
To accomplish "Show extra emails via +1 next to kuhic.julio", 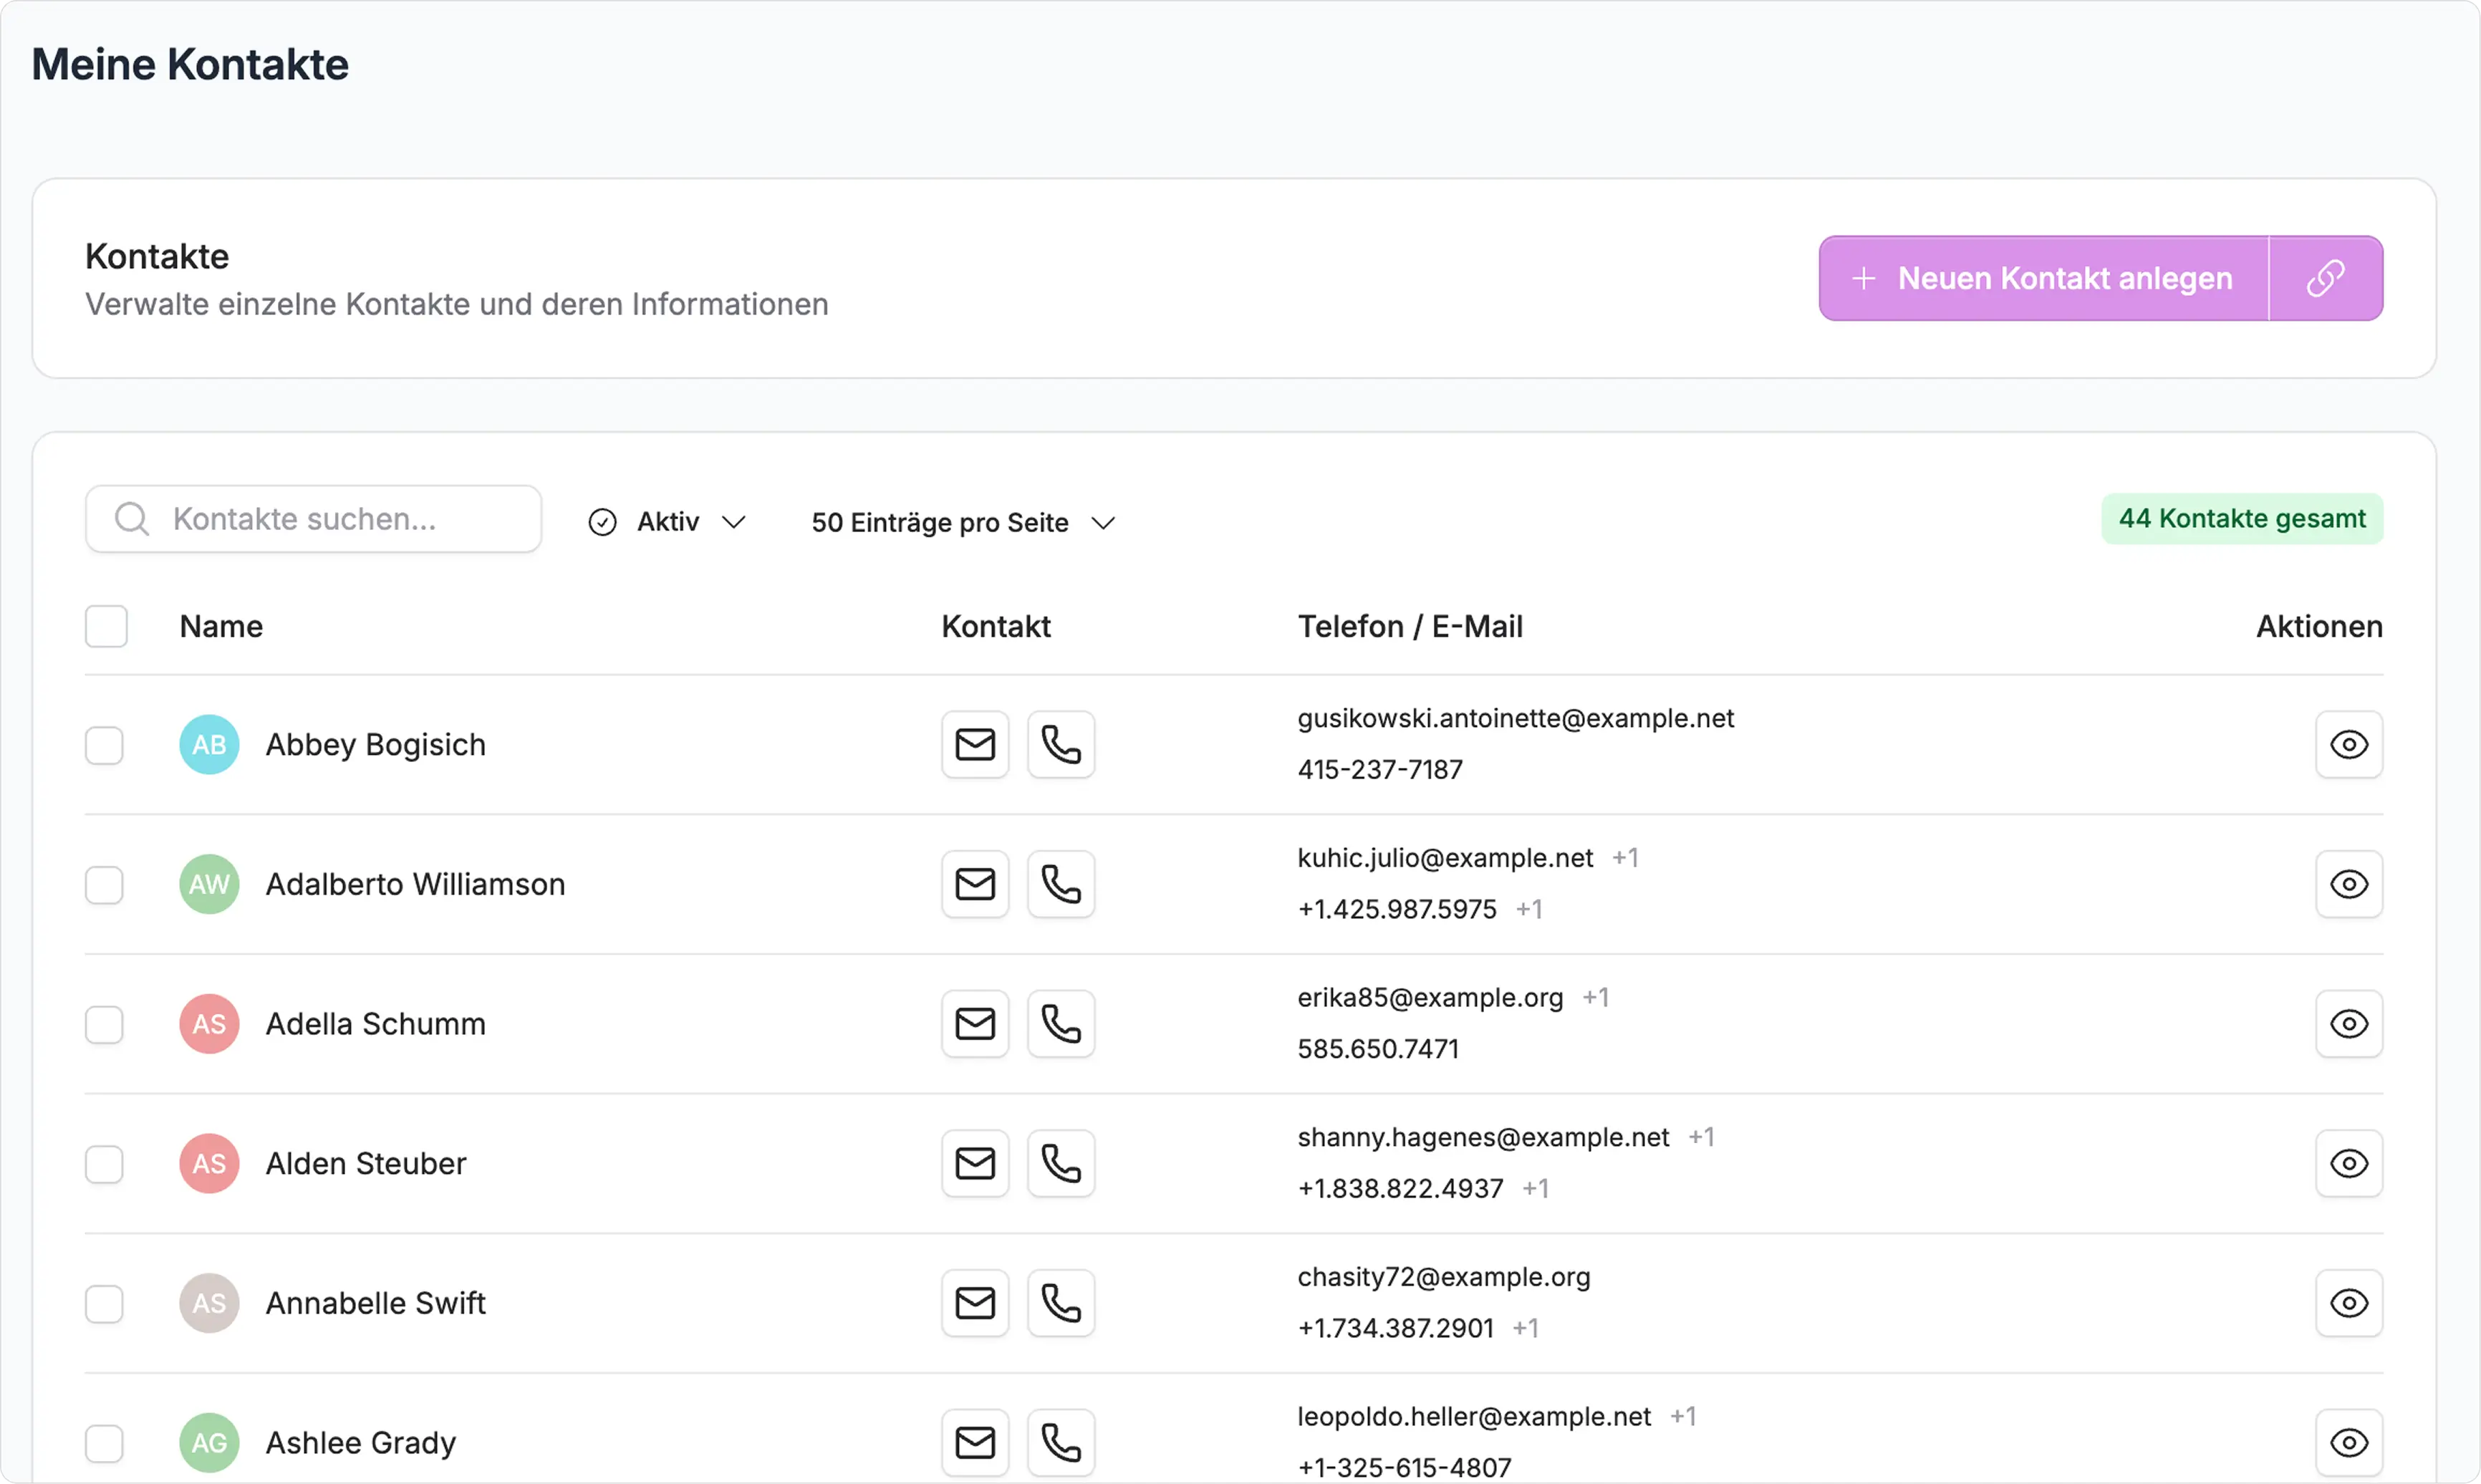I will click(1625, 858).
